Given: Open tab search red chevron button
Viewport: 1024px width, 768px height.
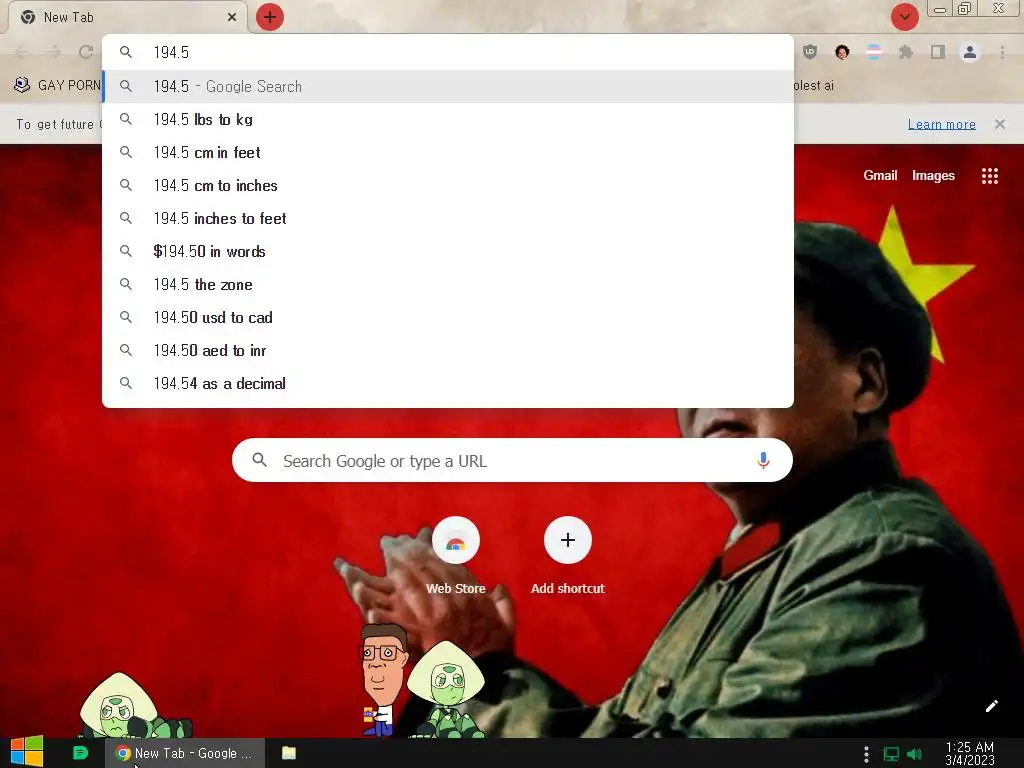Looking at the screenshot, I should point(904,17).
